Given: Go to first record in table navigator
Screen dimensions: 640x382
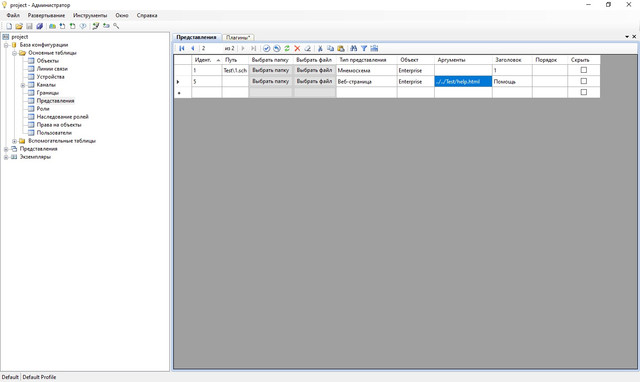Looking at the screenshot, I should point(182,48).
